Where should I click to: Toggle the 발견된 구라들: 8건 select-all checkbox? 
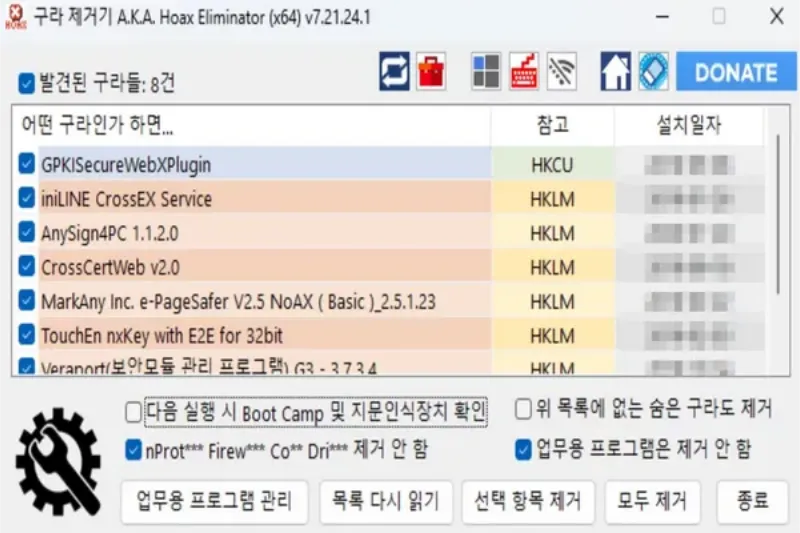tap(27, 83)
